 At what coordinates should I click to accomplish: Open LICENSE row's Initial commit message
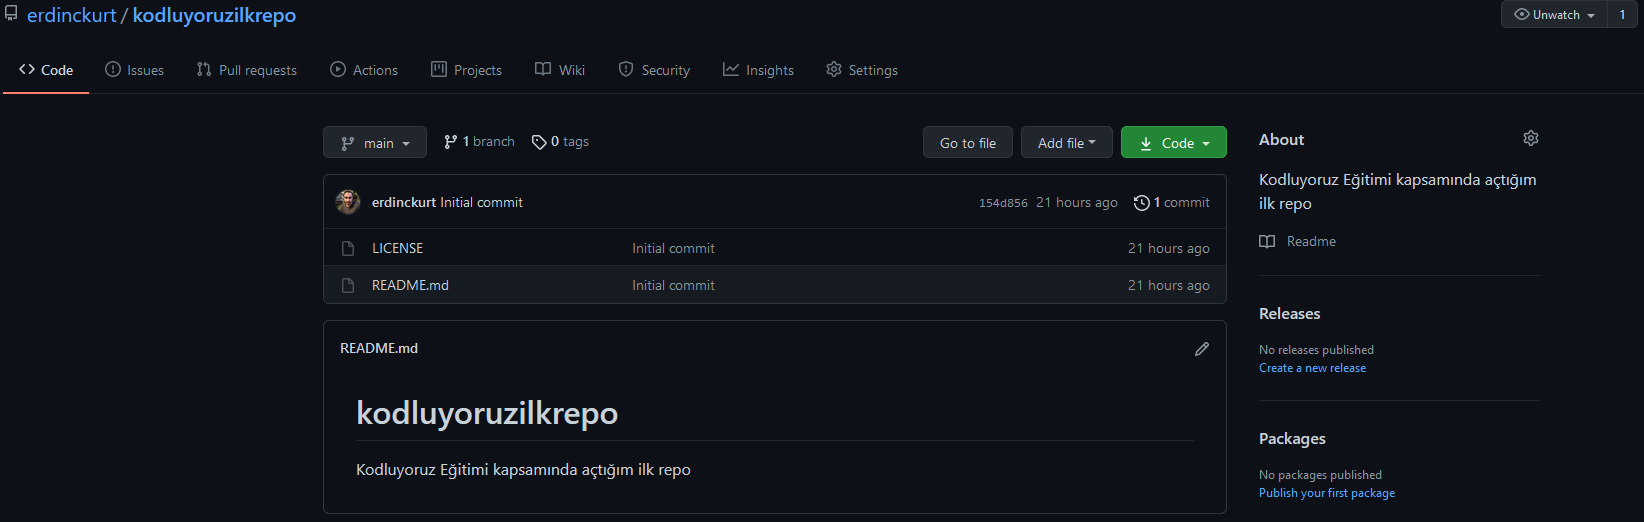click(x=673, y=248)
